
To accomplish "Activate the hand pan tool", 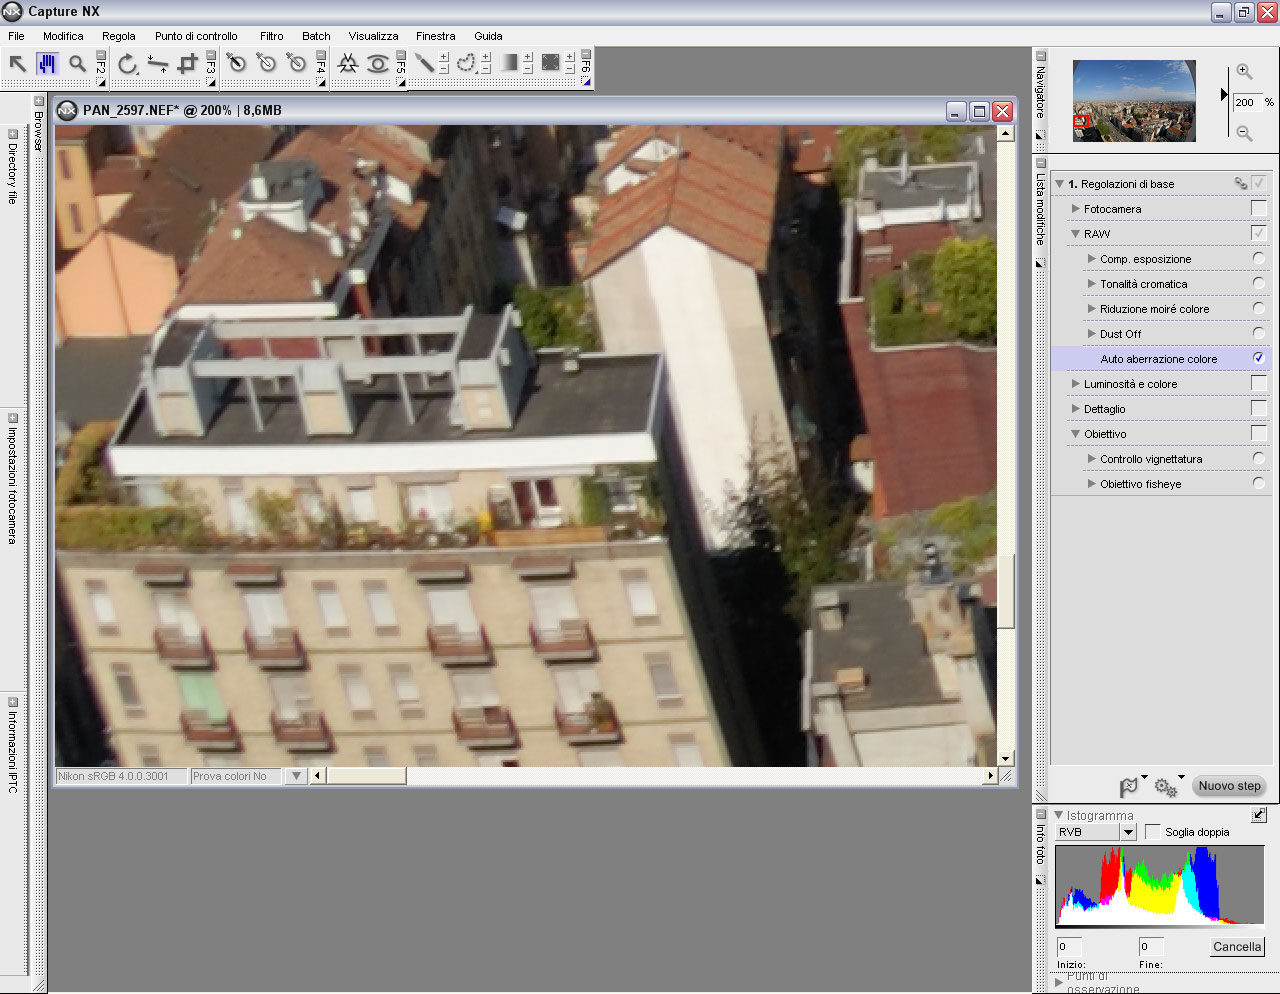I will 47,64.
